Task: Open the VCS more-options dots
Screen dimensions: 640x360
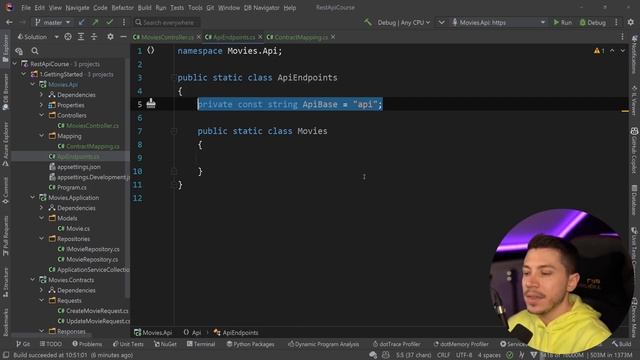Action: pos(124,22)
